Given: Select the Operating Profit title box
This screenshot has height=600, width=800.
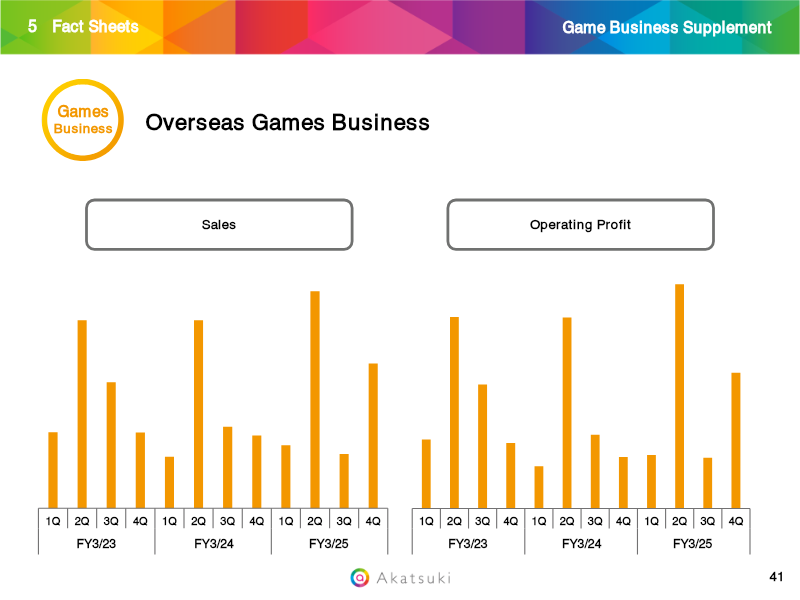Looking at the screenshot, I should click(x=580, y=224).
